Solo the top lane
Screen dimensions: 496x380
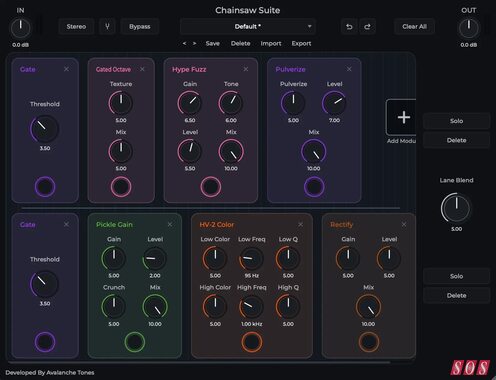[456, 121]
